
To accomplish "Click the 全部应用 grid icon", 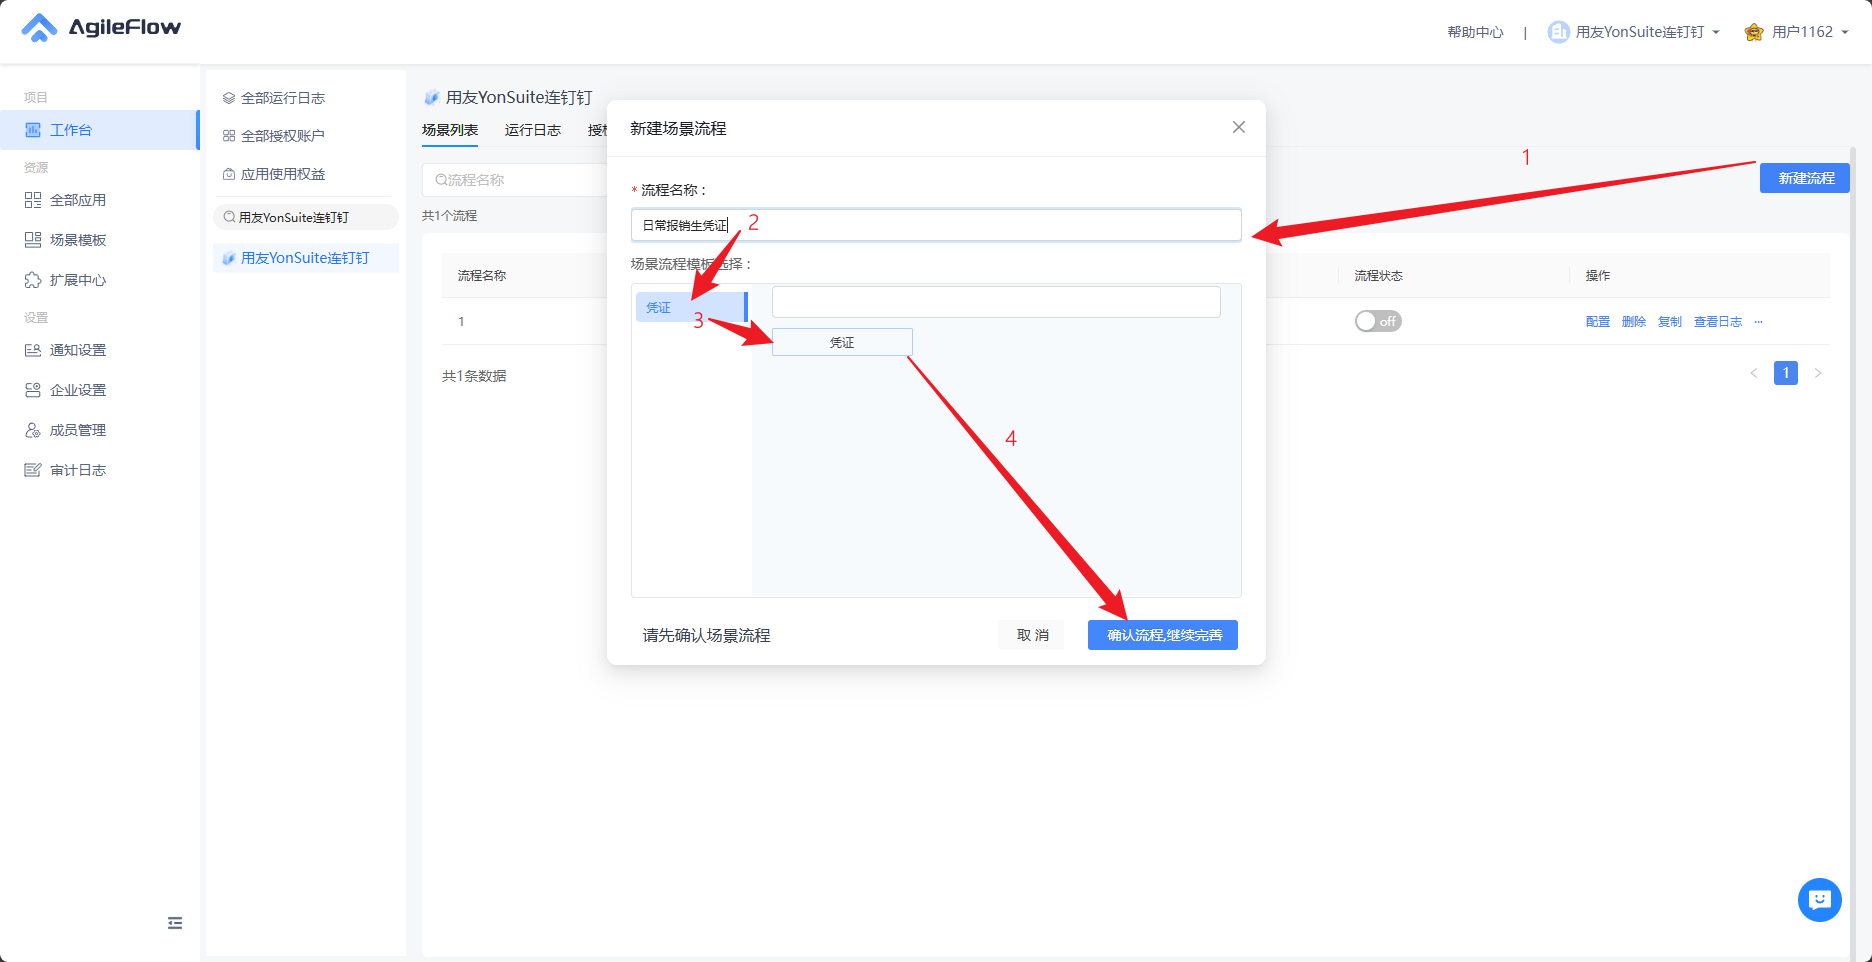I will (33, 200).
